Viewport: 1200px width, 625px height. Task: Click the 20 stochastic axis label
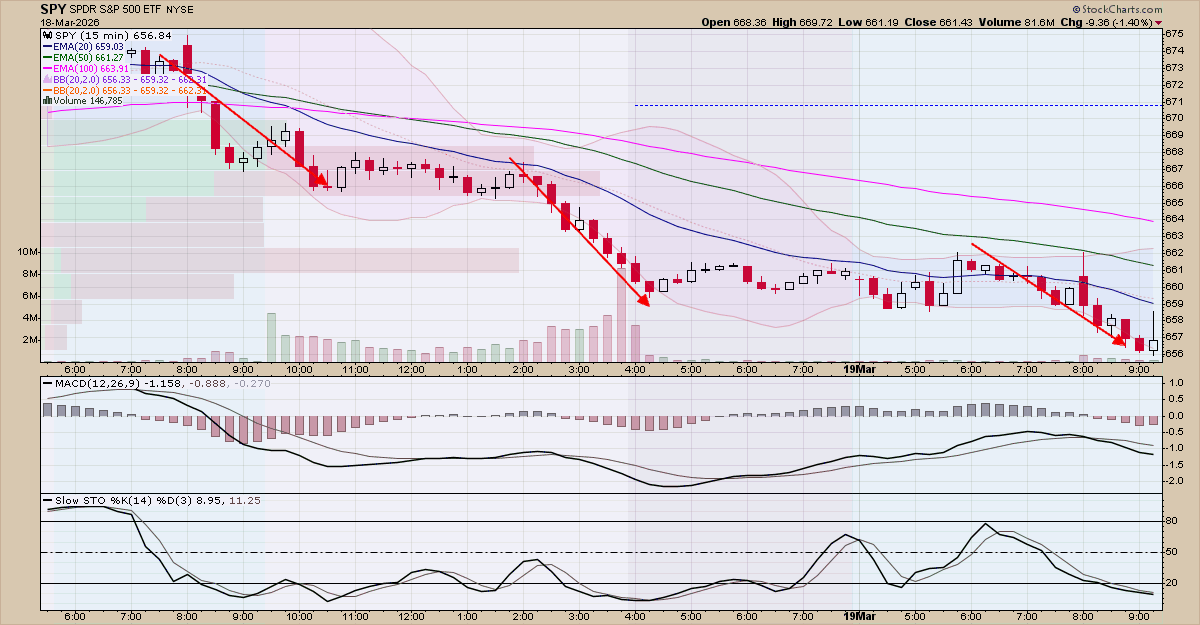pyautogui.click(x=1172, y=583)
